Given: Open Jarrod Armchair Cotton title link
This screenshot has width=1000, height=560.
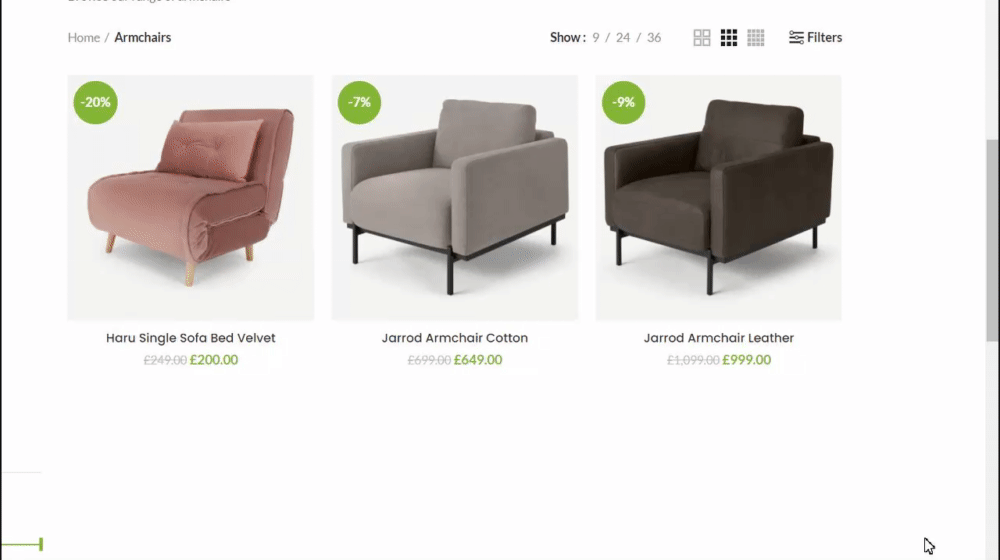Looking at the screenshot, I should 455,338.
